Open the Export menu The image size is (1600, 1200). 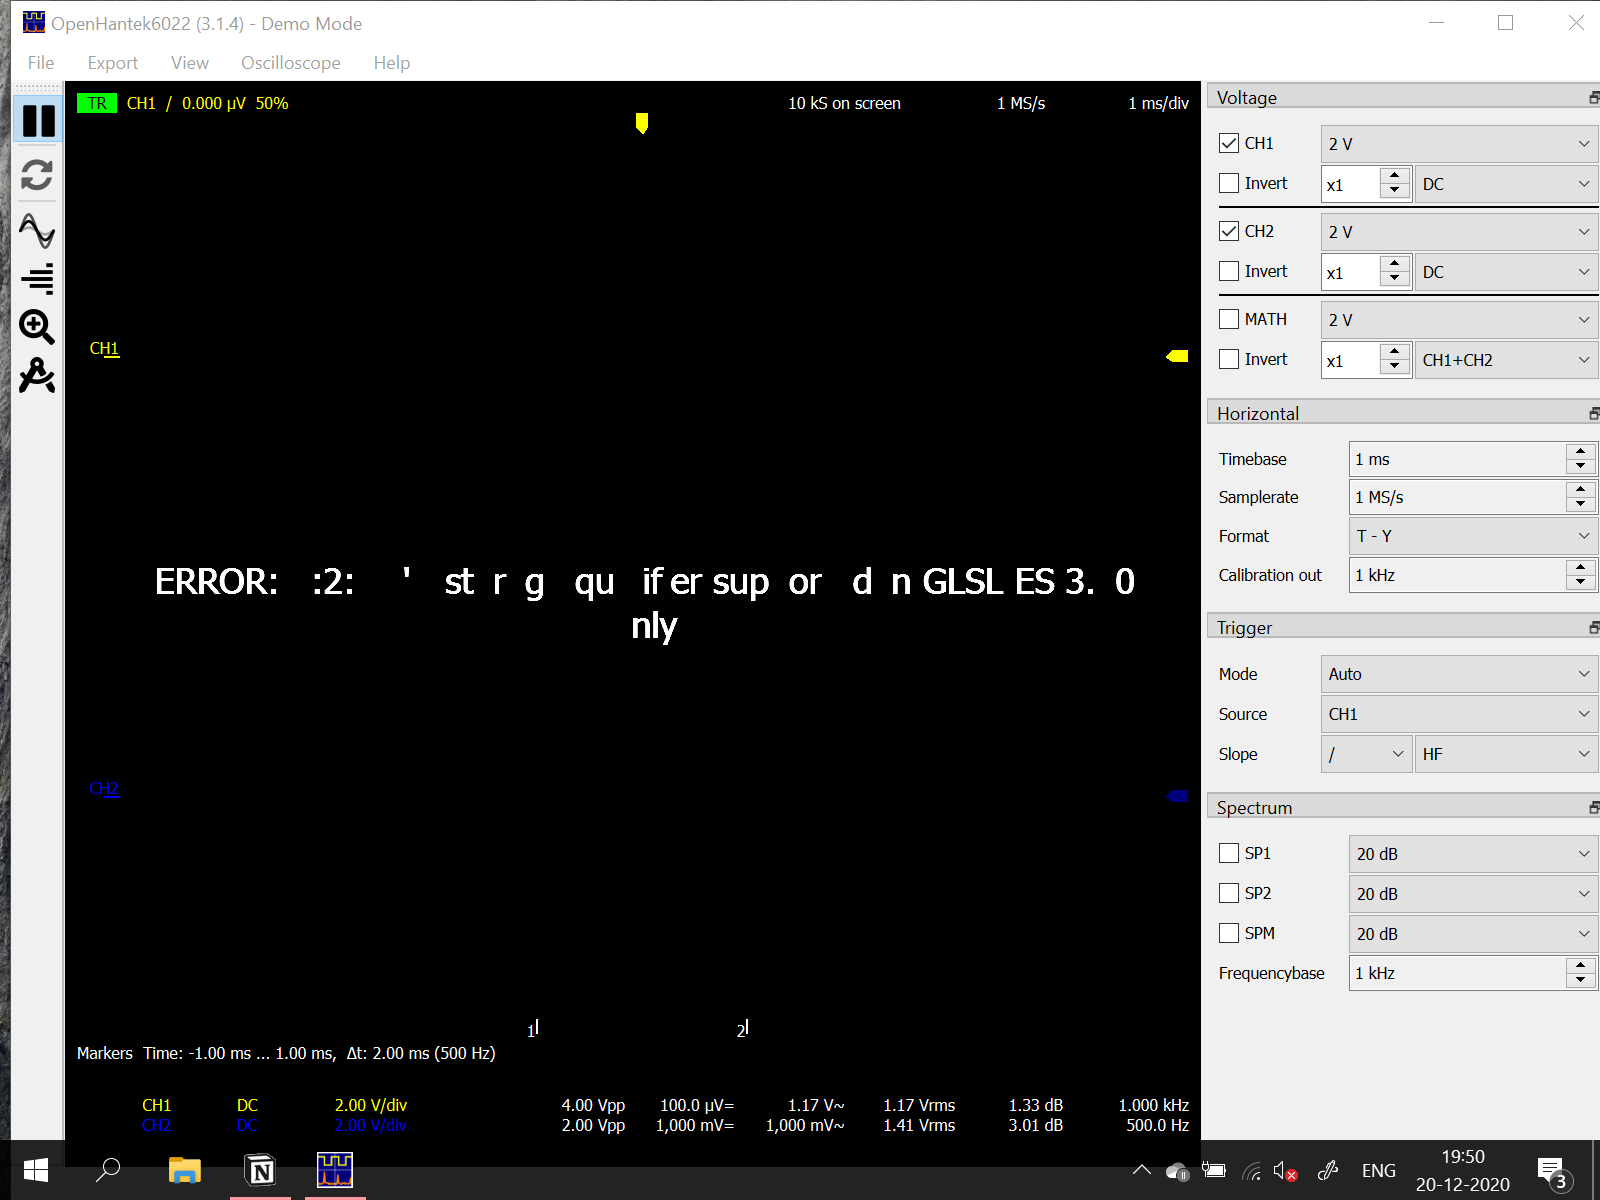point(112,62)
